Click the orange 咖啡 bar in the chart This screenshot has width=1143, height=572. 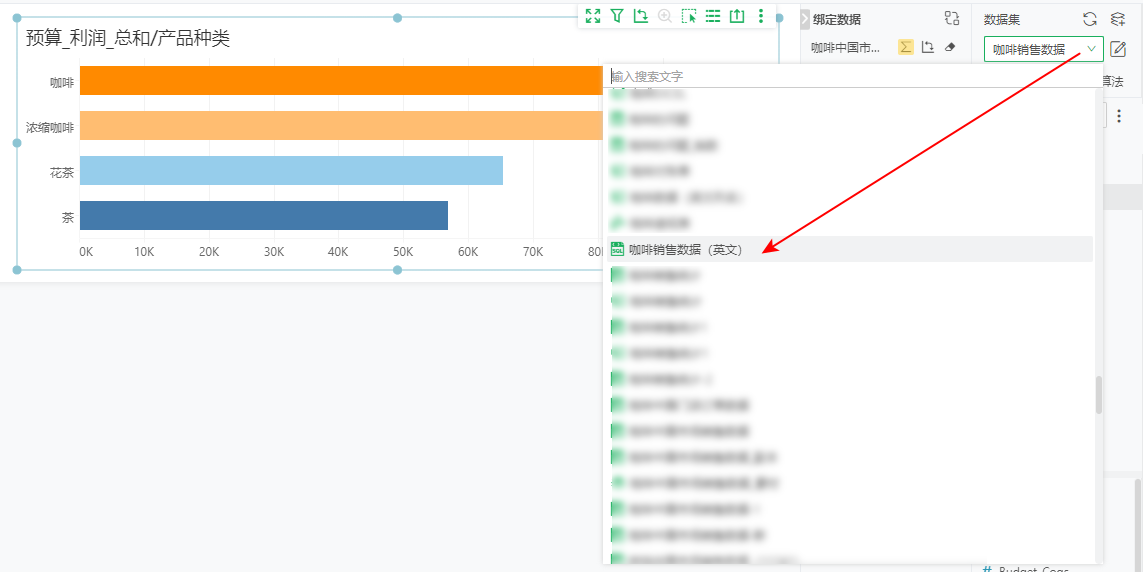tap(340, 81)
